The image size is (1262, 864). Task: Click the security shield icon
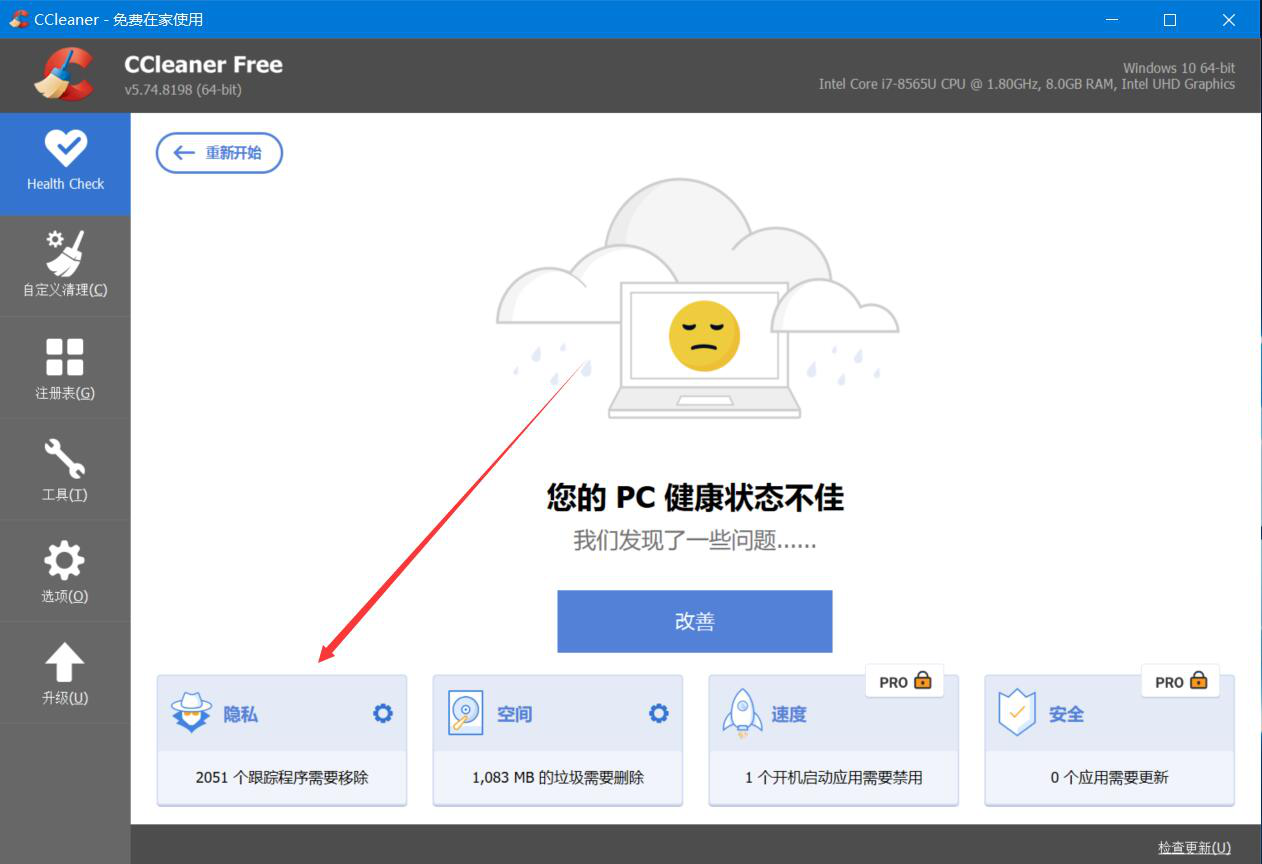[x=1017, y=714]
